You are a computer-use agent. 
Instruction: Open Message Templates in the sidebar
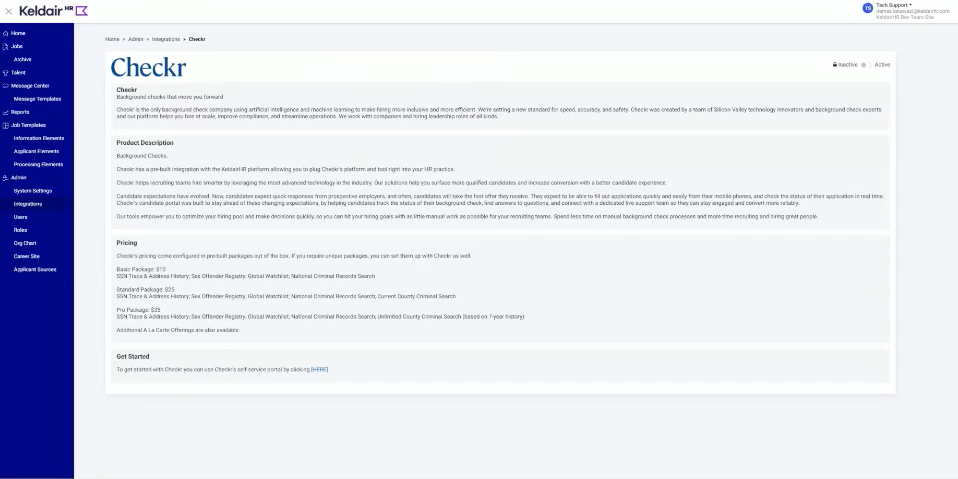pos(37,99)
